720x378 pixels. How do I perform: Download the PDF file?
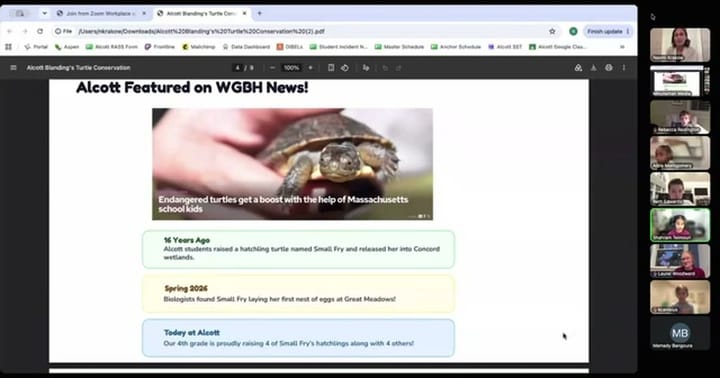click(x=594, y=68)
